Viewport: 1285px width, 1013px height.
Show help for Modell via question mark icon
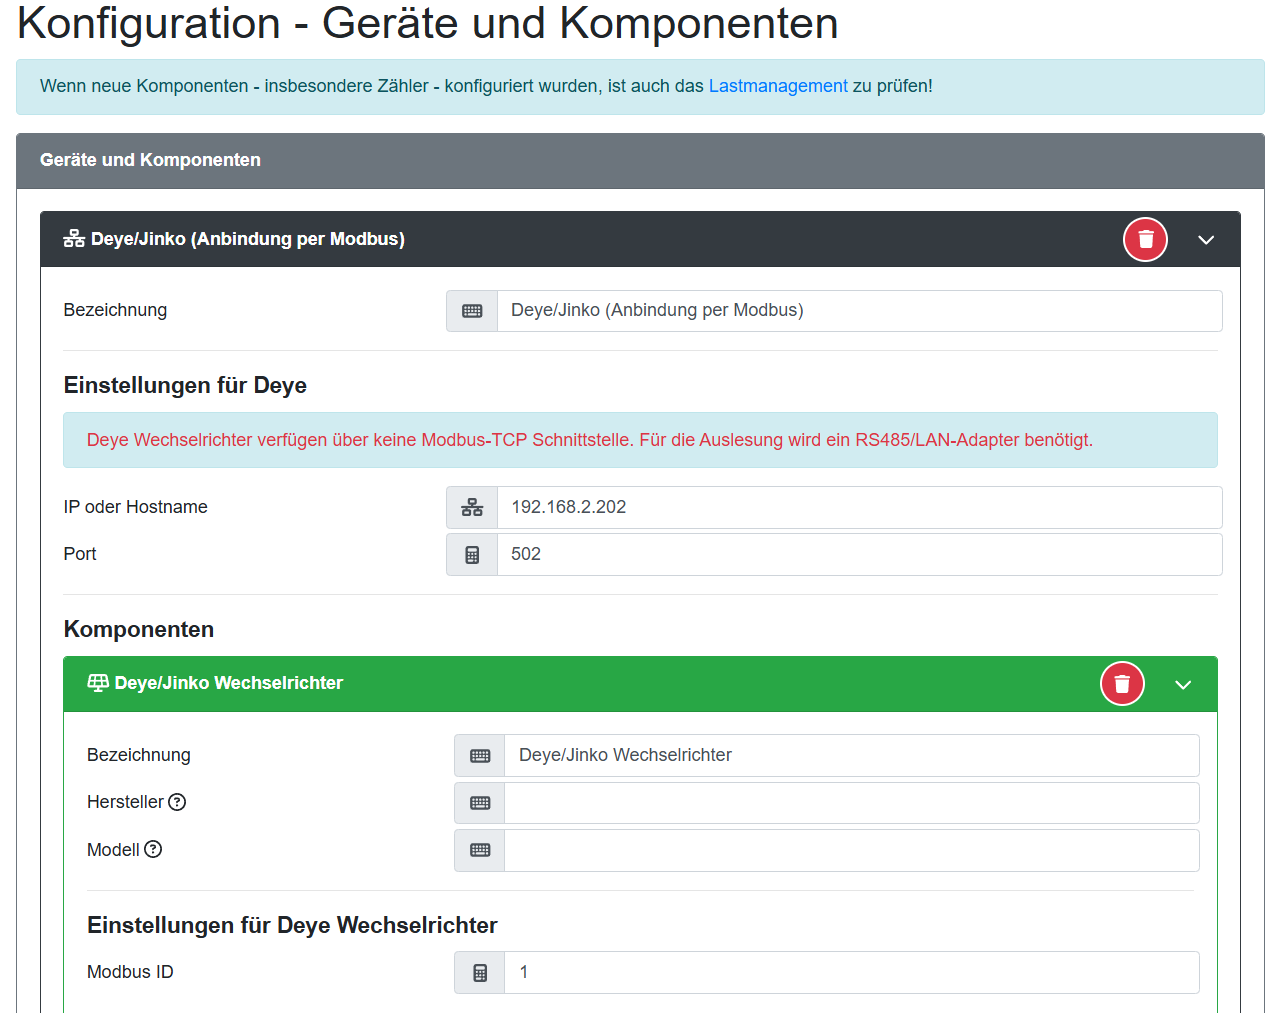coord(153,849)
